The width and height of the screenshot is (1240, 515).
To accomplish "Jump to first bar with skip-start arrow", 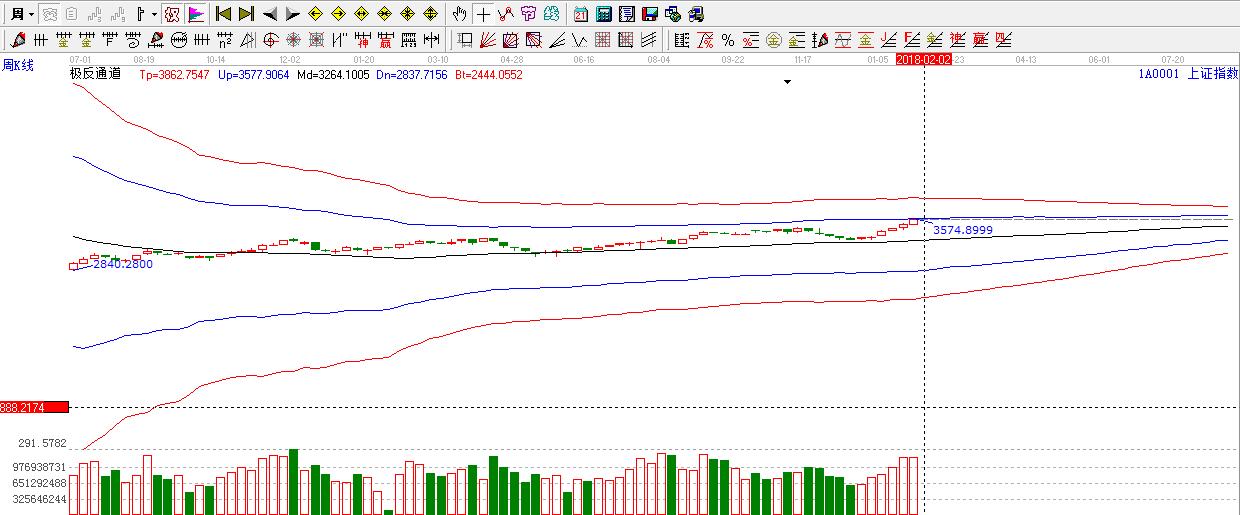I will (224, 14).
